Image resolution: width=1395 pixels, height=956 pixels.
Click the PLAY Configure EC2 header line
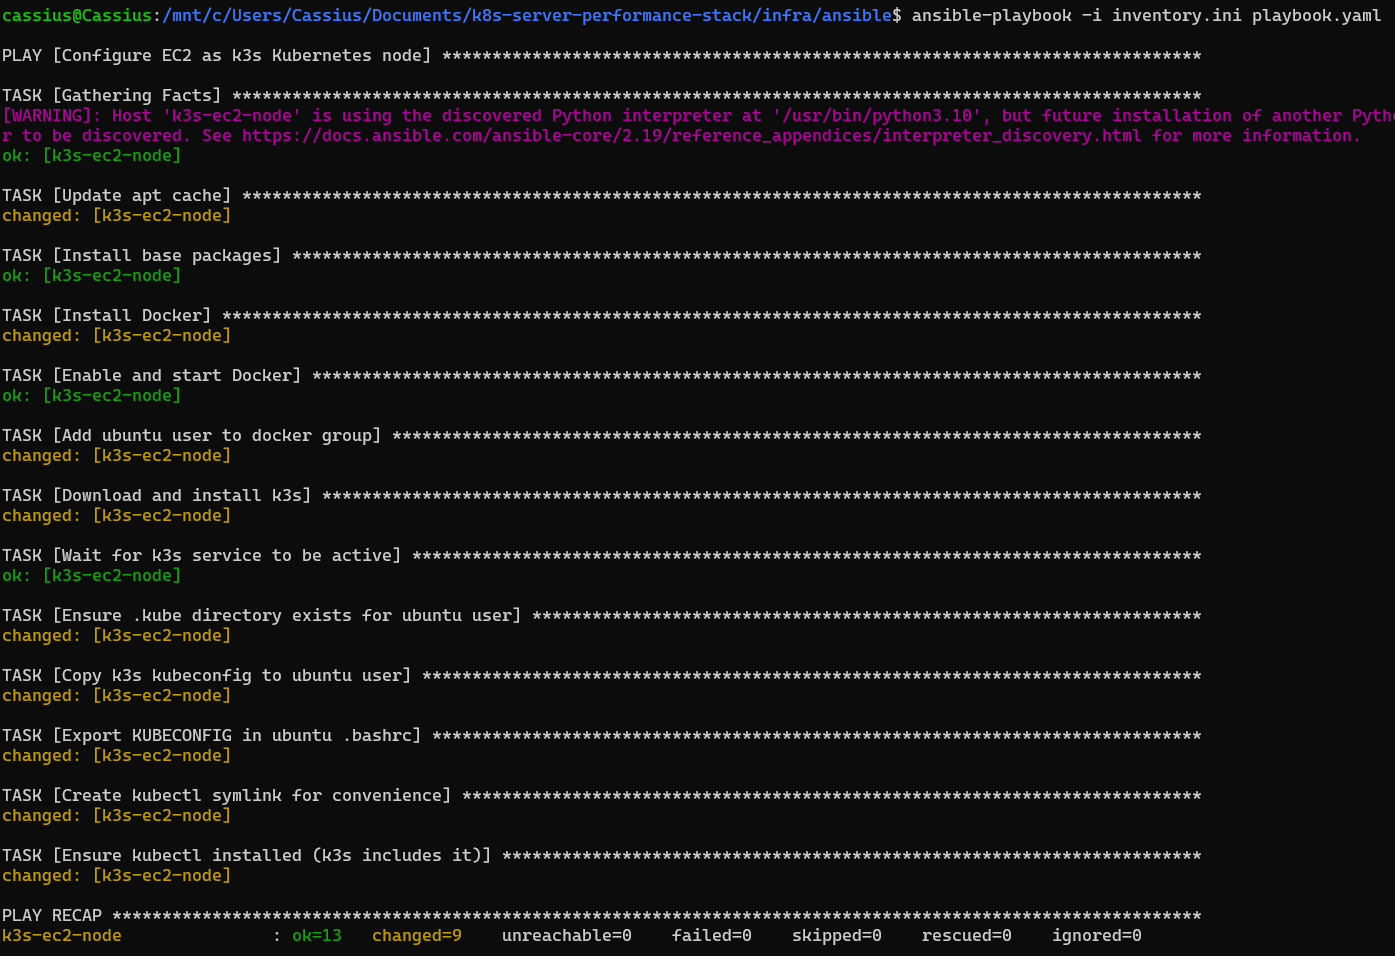pyautogui.click(x=216, y=56)
